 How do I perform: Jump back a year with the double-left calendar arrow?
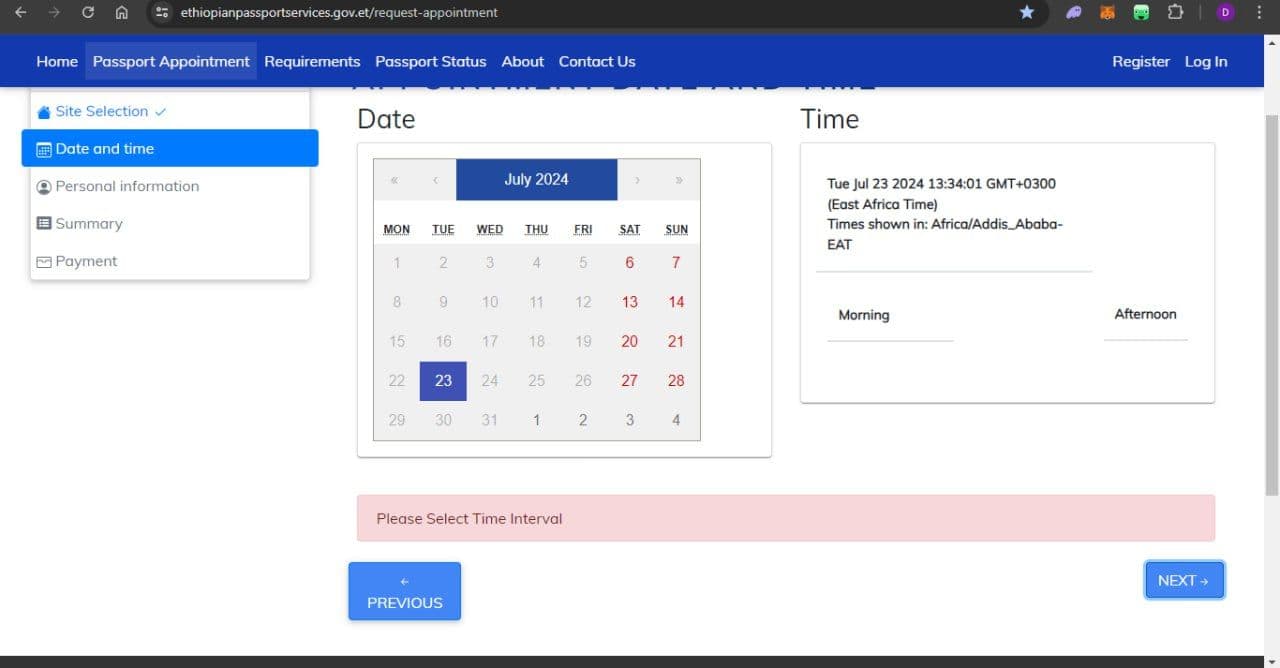(x=394, y=180)
